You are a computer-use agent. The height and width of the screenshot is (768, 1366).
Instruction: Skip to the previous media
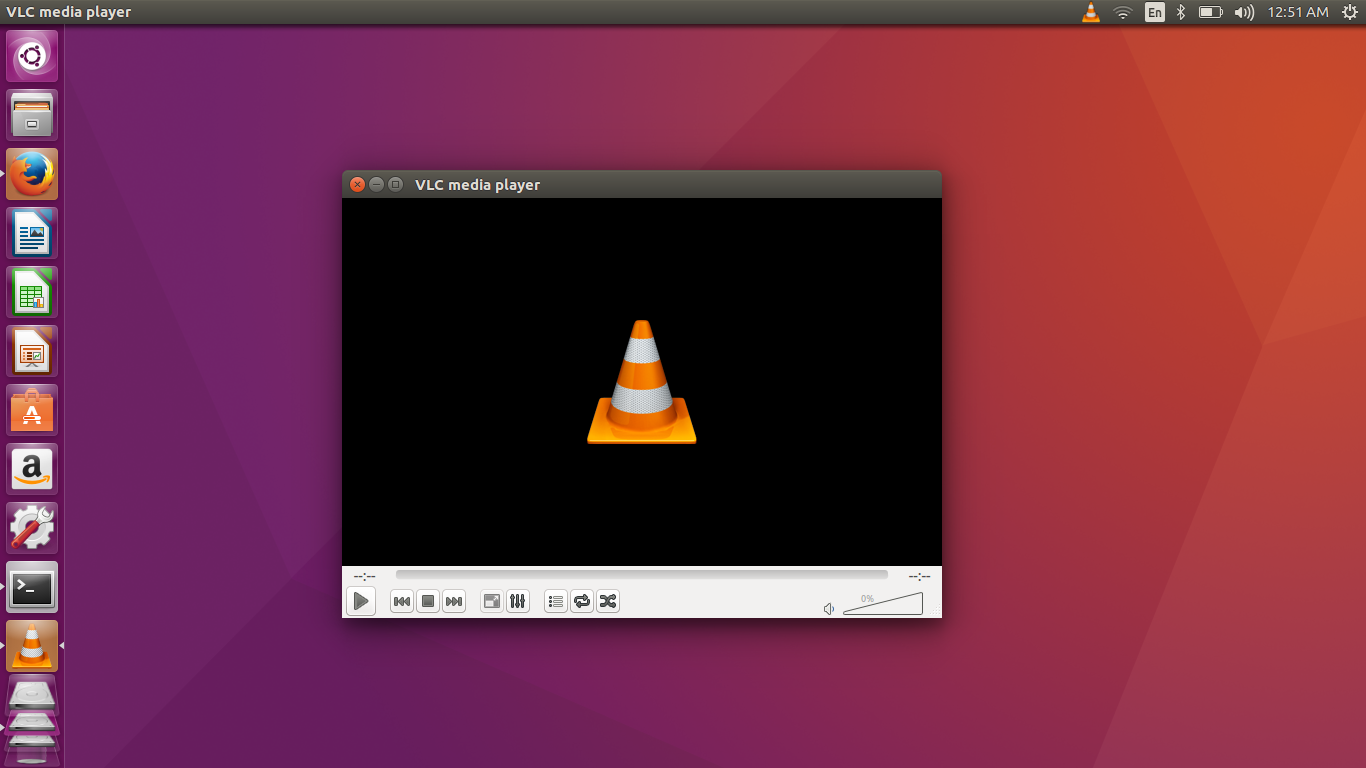tap(402, 601)
